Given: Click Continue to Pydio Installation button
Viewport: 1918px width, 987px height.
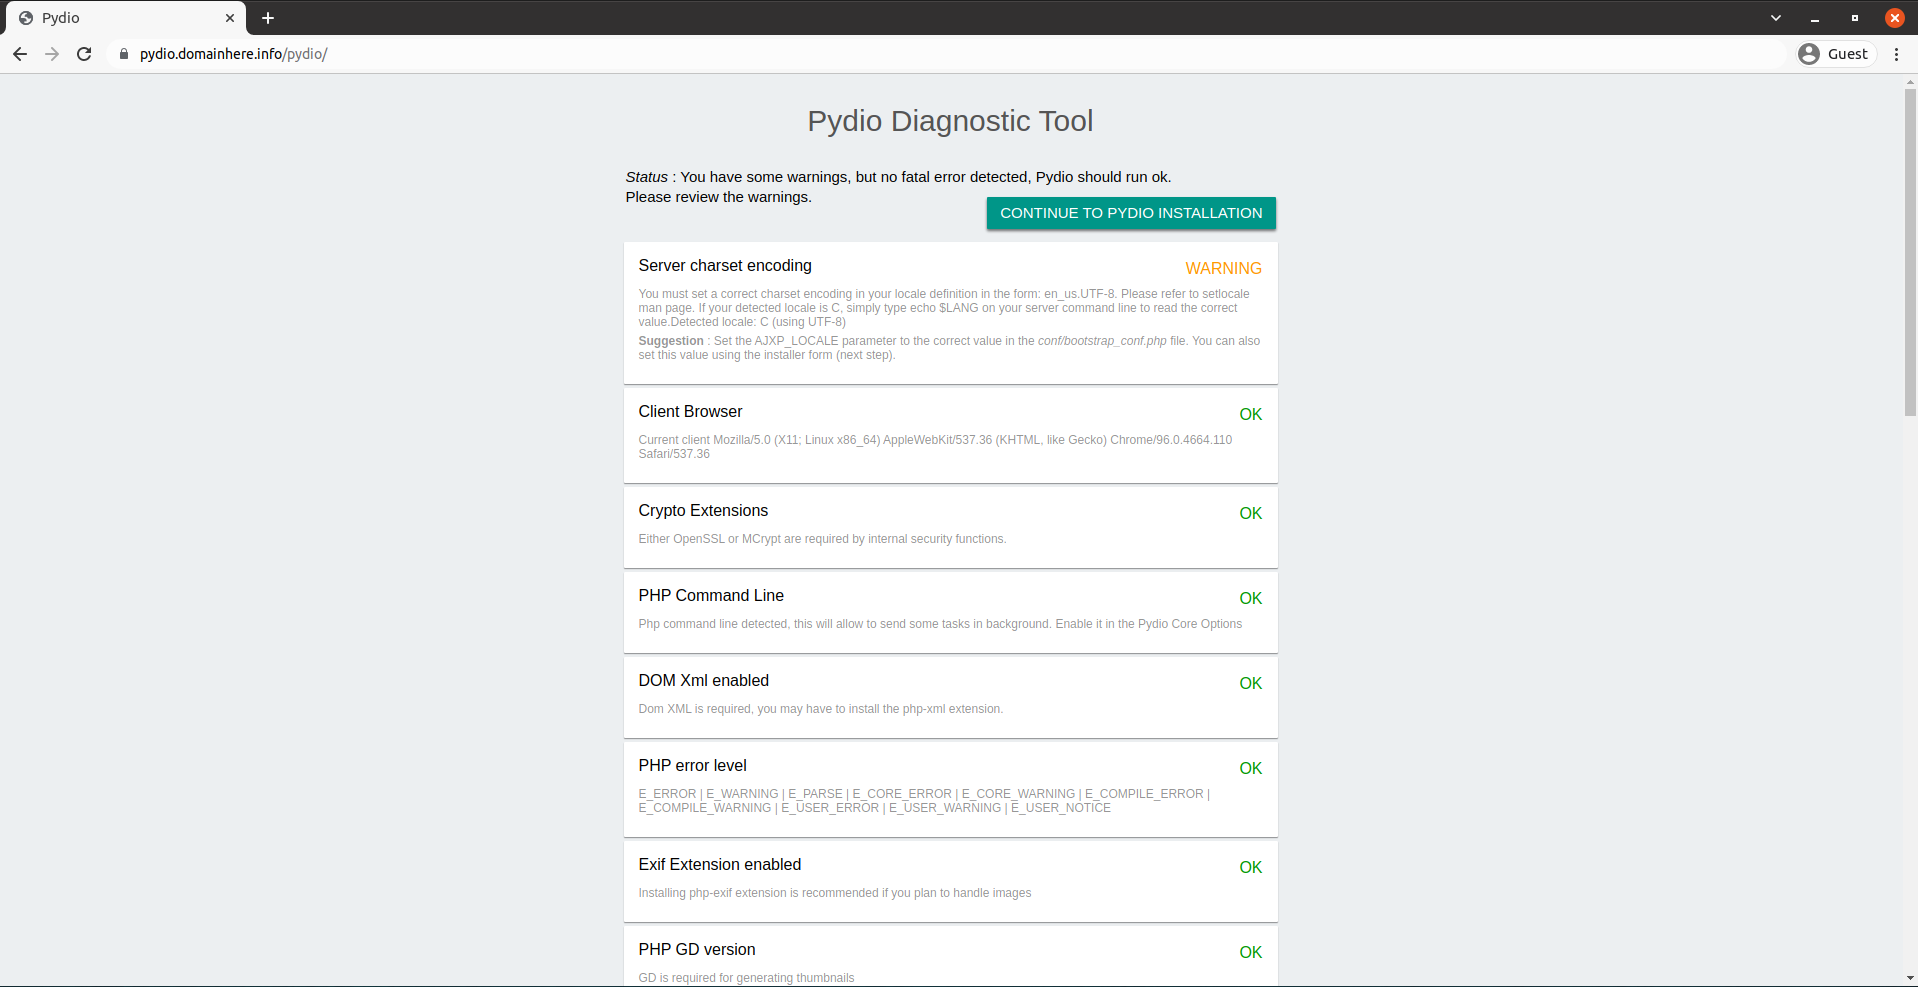Looking at the screenshot, I should [1131, 213].
